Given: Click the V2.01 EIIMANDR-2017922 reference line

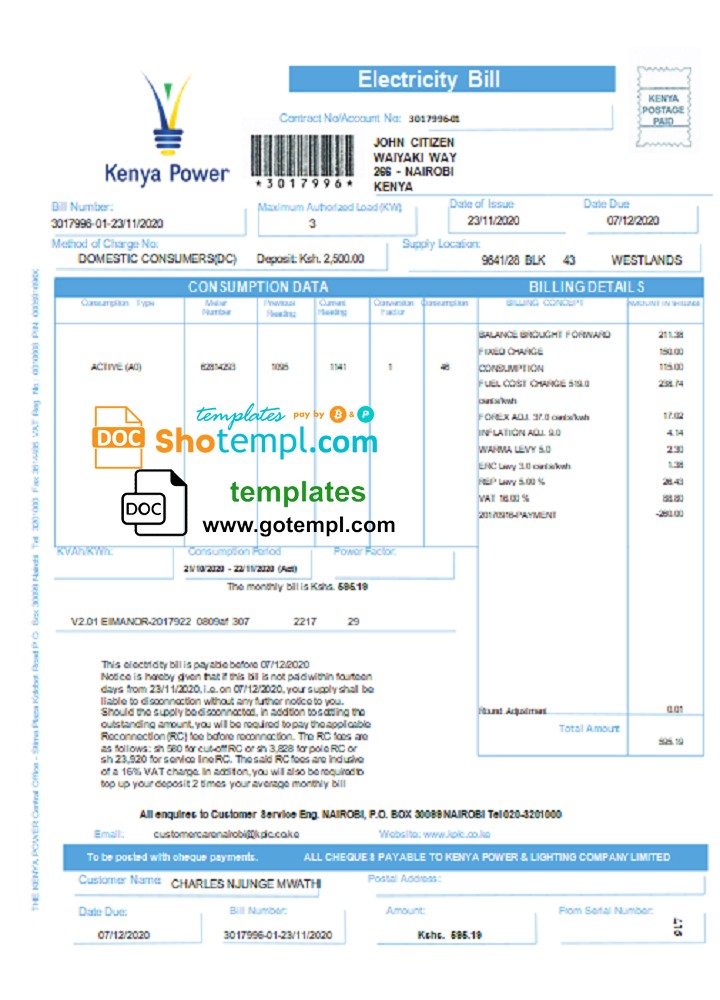Looking at the screenshot, I should [216, 621].
